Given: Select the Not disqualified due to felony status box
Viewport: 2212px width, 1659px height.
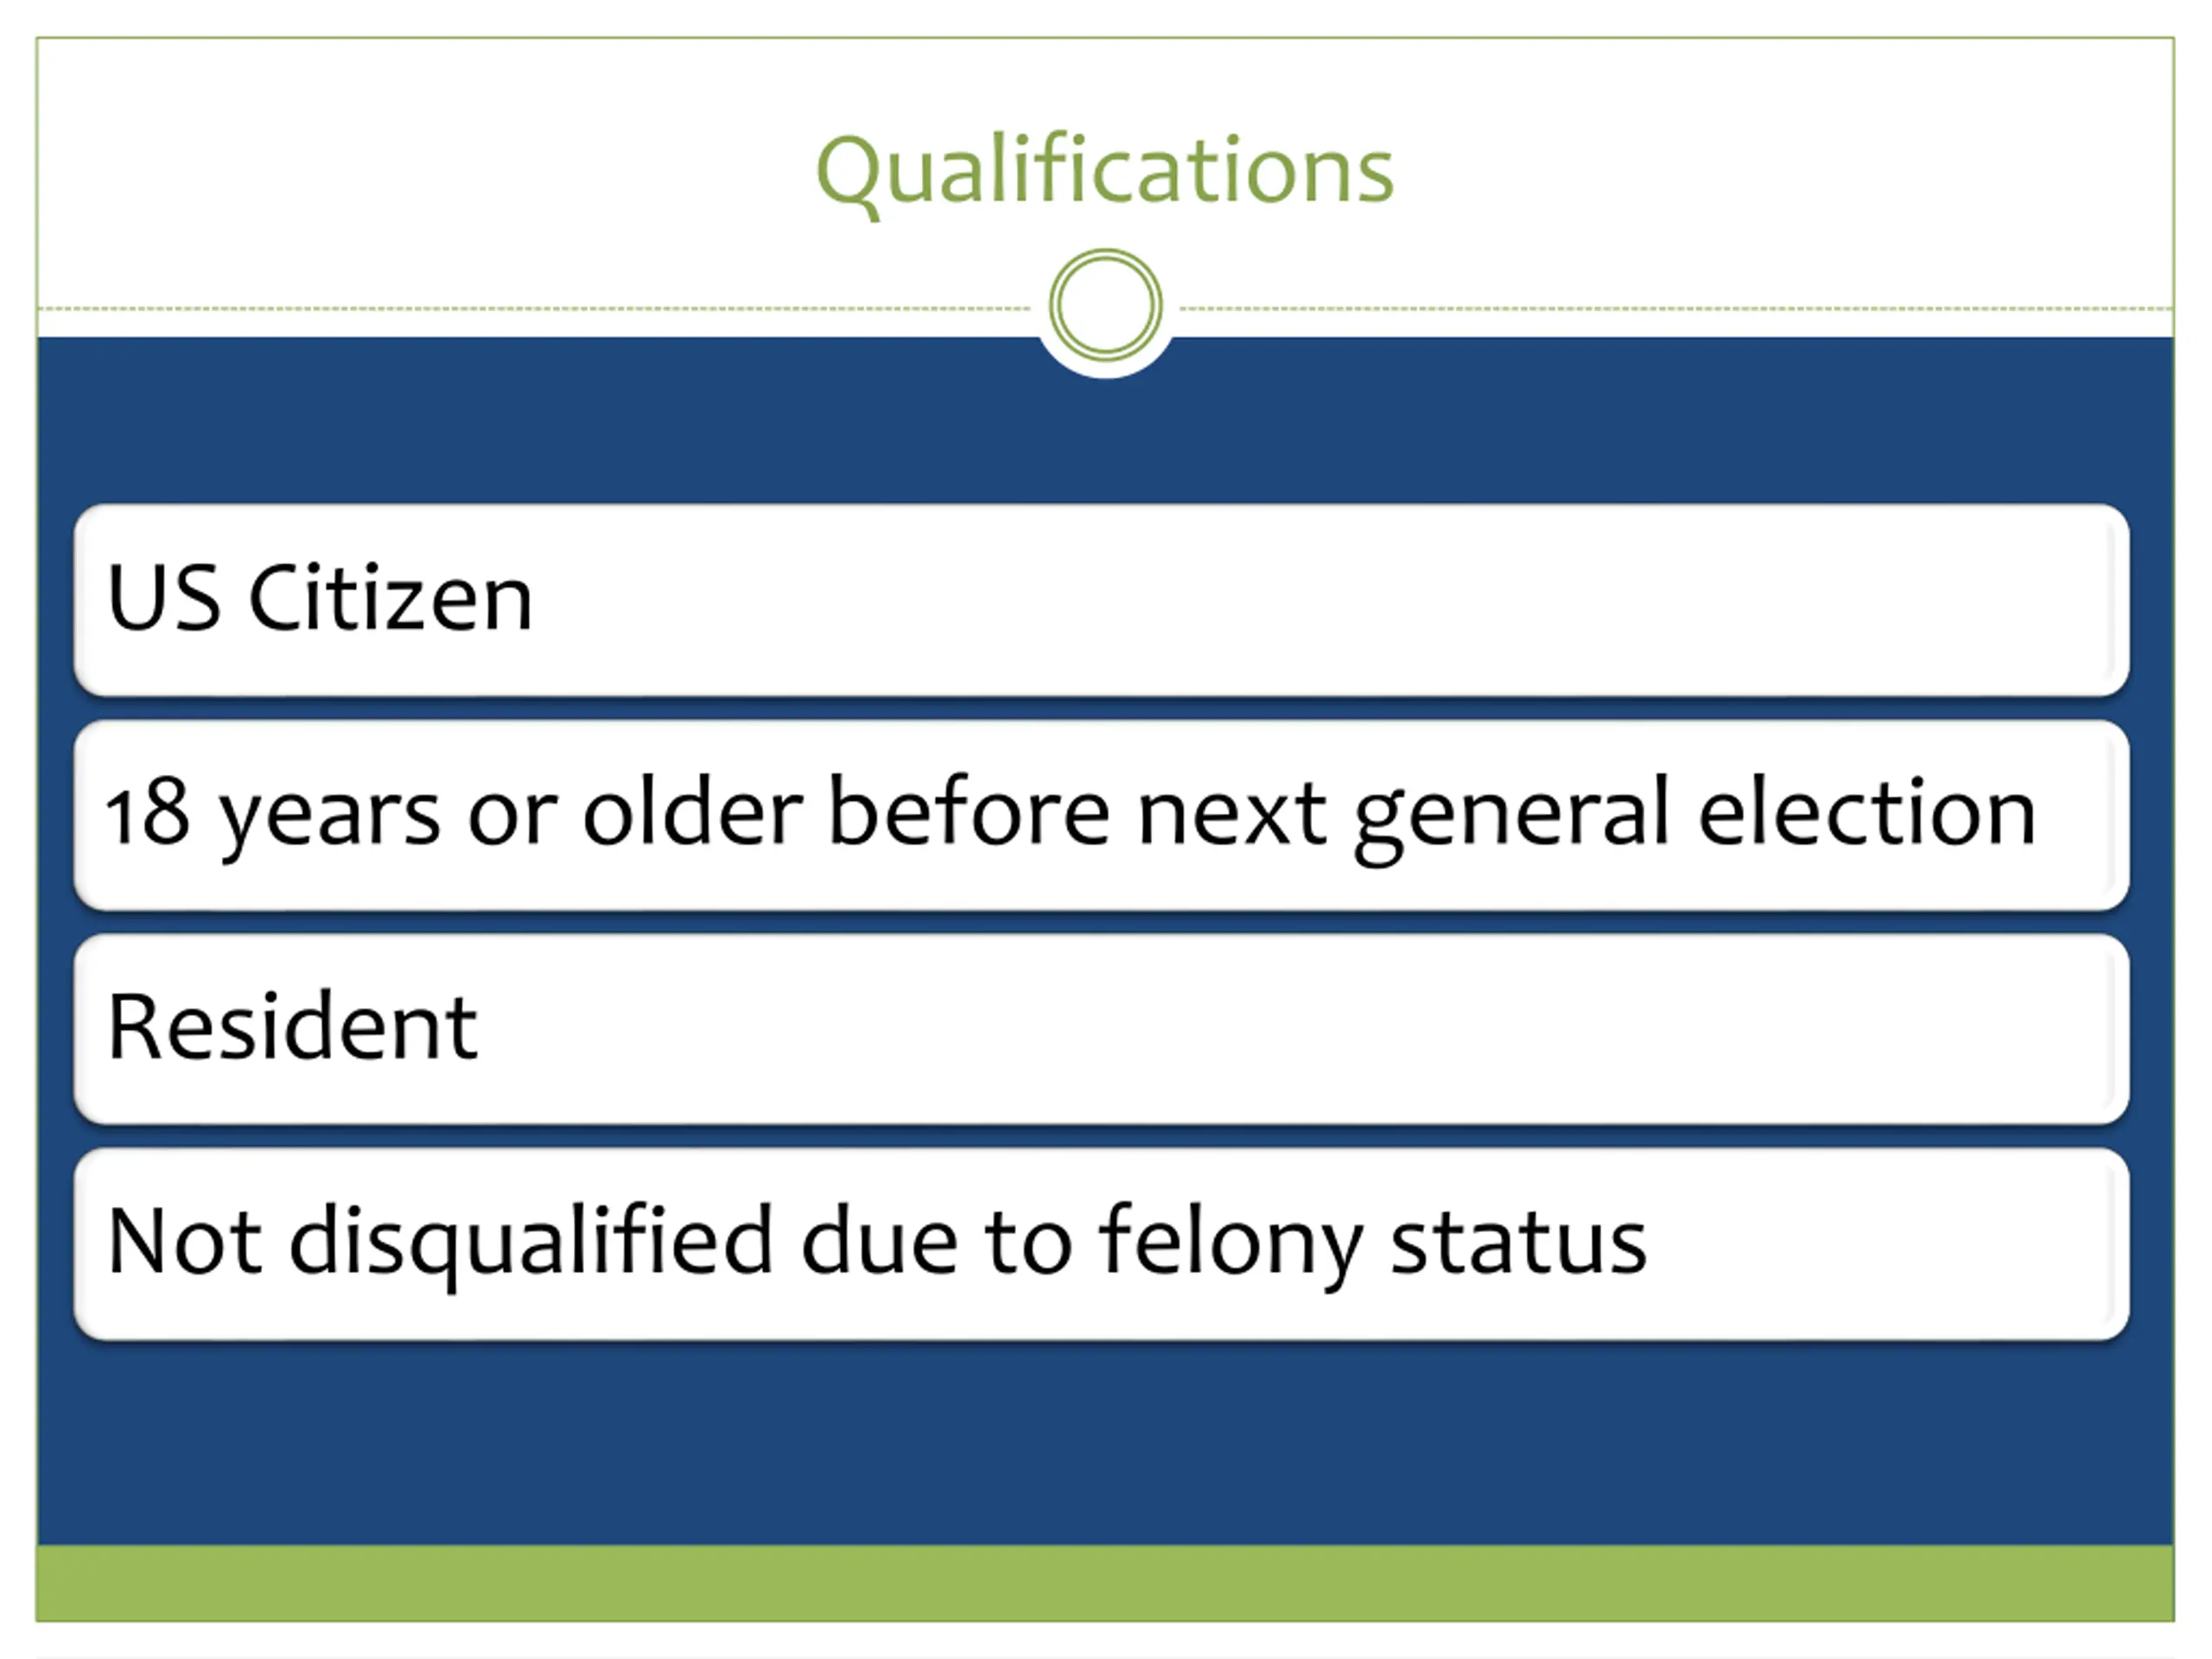Looking at the screenshot, I should (1101, 1243).
